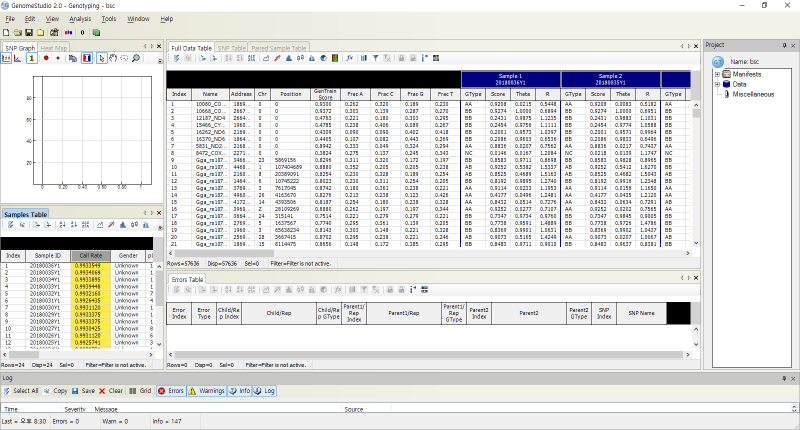
Task: Click select all rows icon in Full Data Table
Action: pyautogui.click(x=177, y=58)
